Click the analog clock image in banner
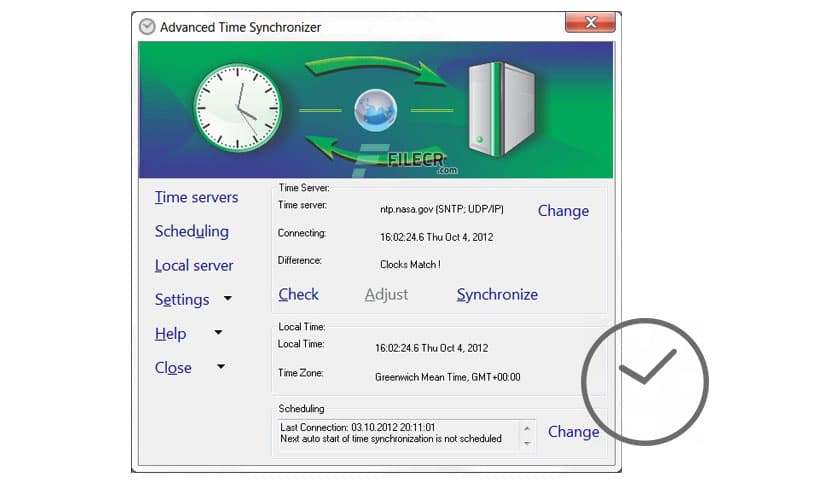836x484 pixels. 237,108
